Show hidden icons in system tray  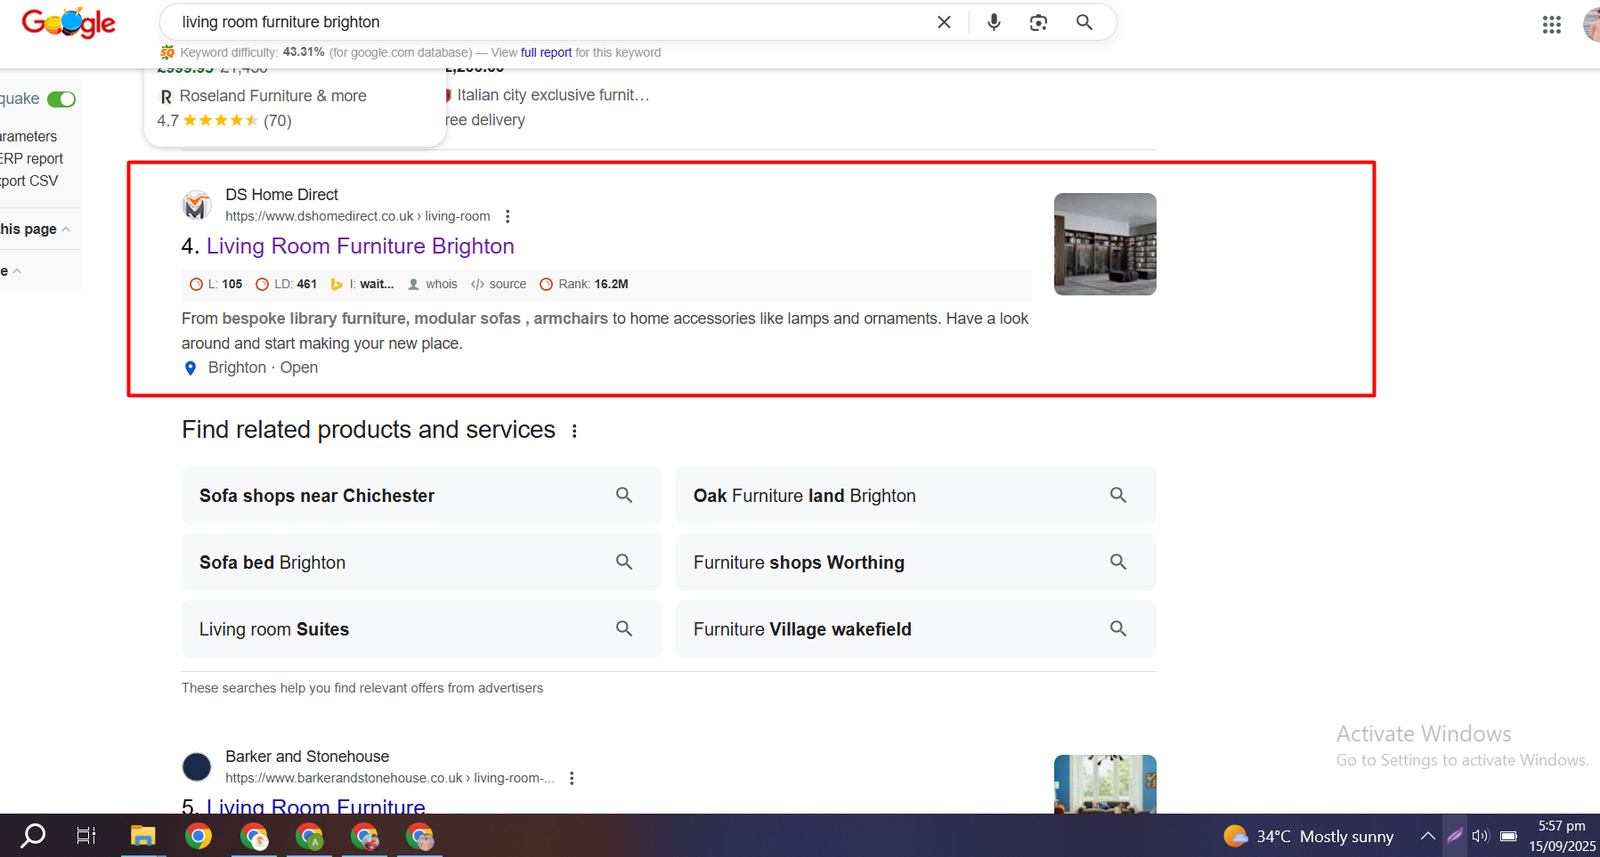coord(1428,836)
